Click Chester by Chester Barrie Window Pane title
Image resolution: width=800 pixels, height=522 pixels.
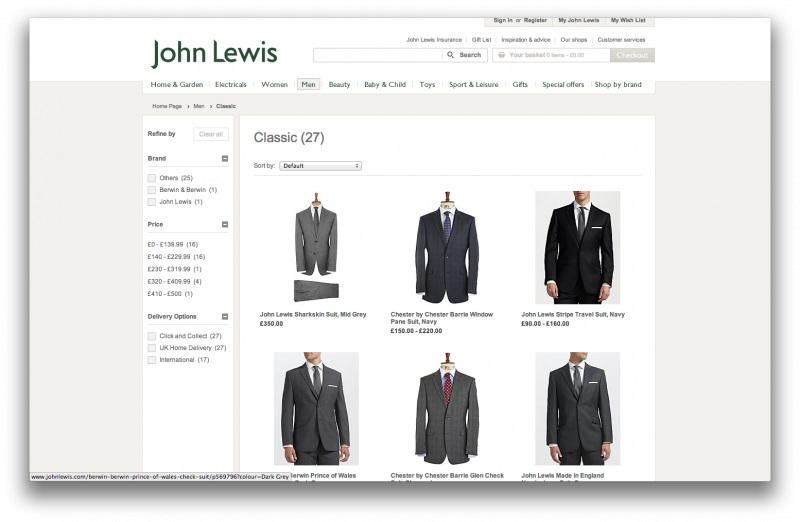click(442, 318)
